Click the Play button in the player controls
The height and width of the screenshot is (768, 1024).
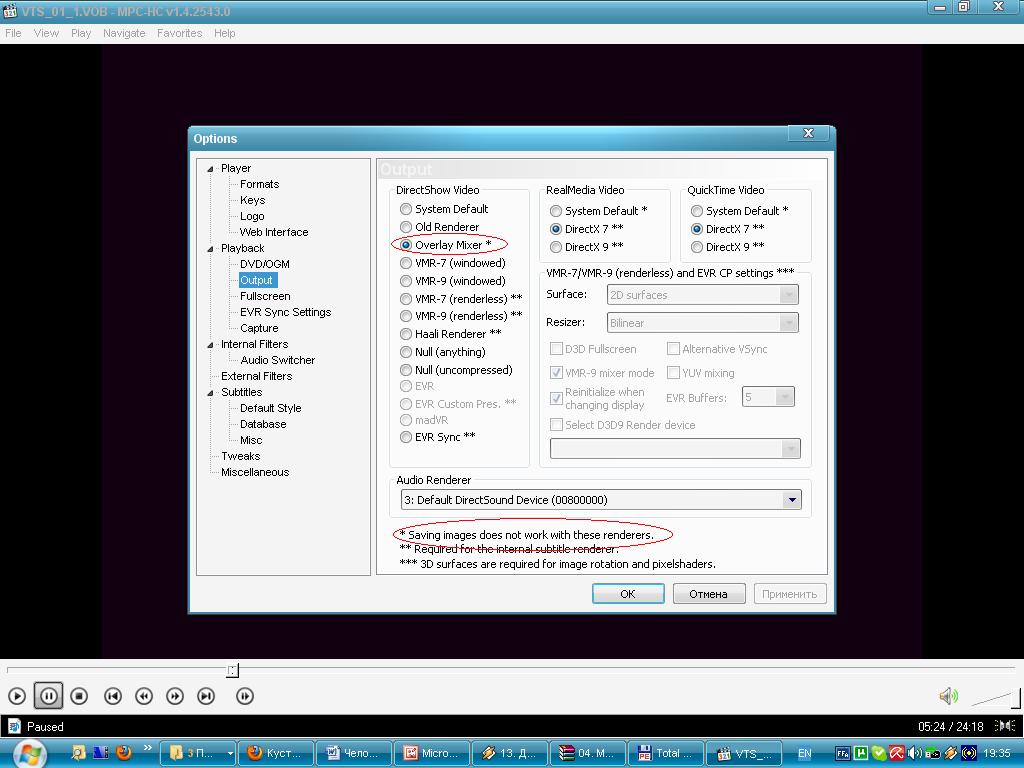[x=17, y=696]
